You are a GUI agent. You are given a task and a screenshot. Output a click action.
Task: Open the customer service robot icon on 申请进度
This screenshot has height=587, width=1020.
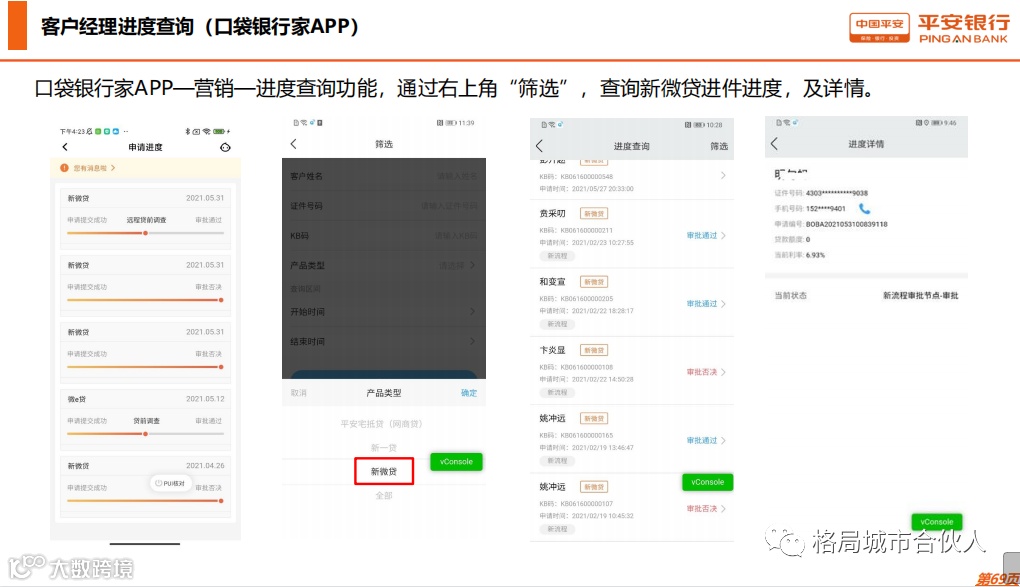coord(225,148)
